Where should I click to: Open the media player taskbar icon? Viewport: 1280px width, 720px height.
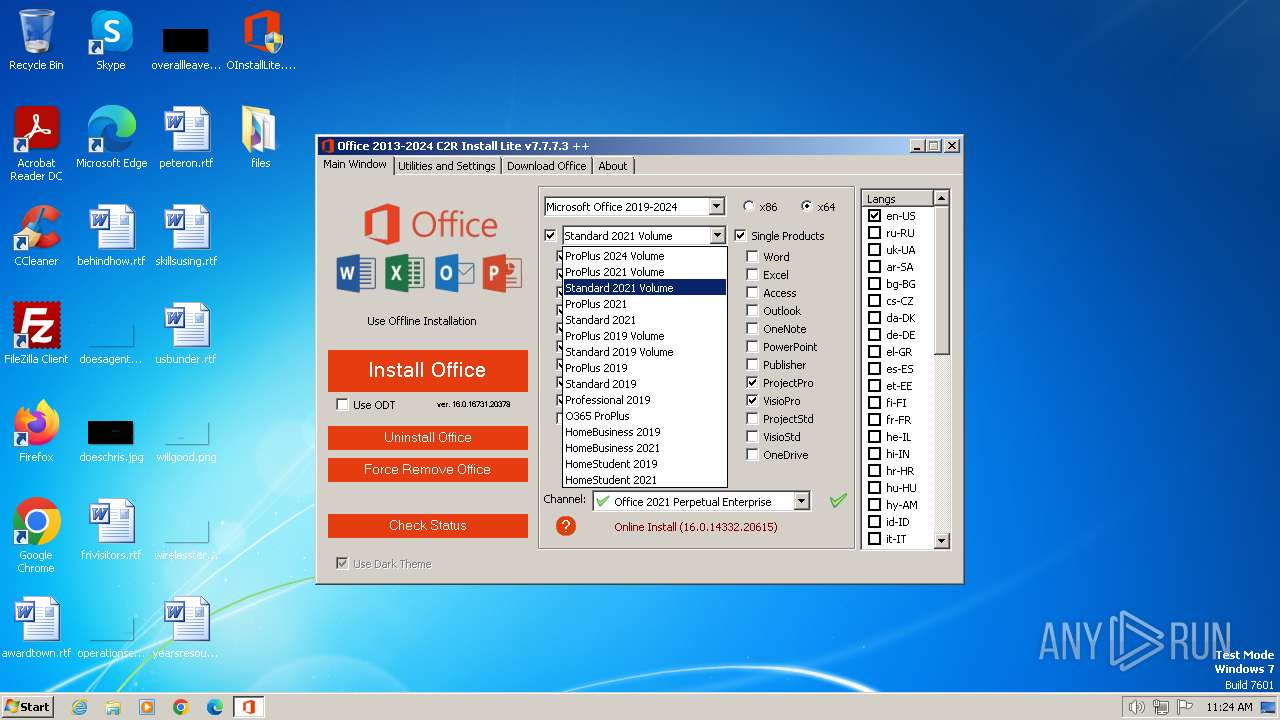(147, 707)
